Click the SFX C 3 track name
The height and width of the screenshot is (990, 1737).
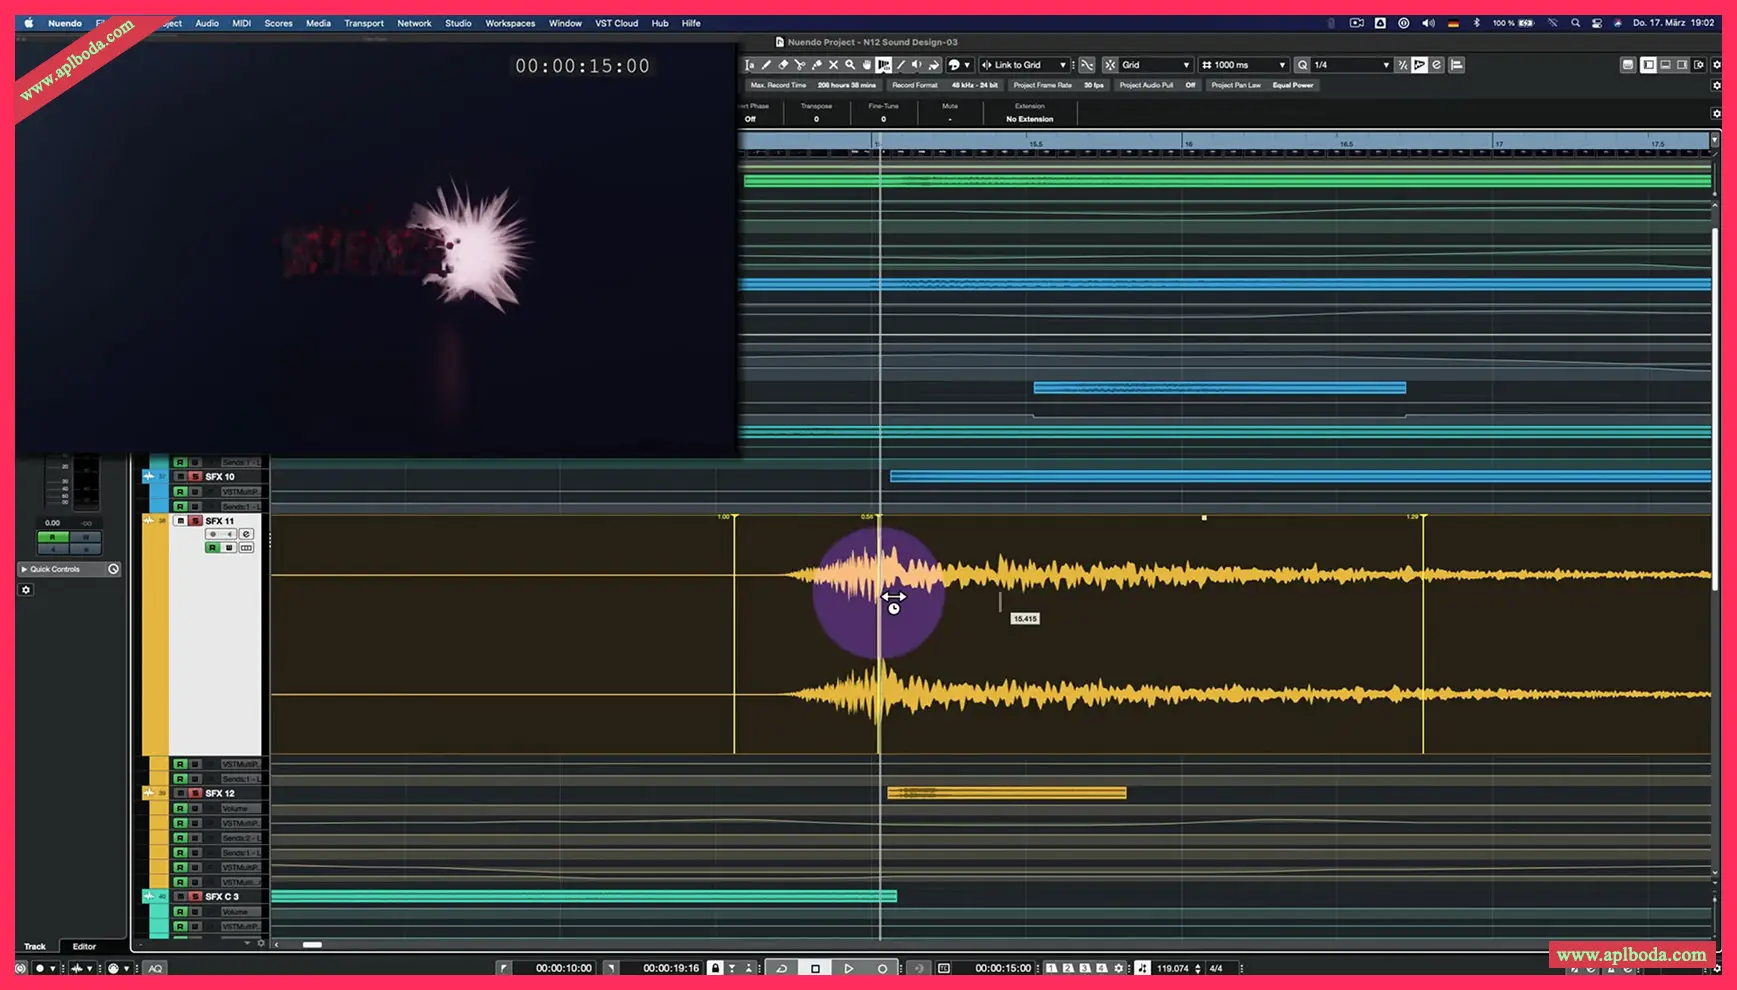tap(222, 896)
